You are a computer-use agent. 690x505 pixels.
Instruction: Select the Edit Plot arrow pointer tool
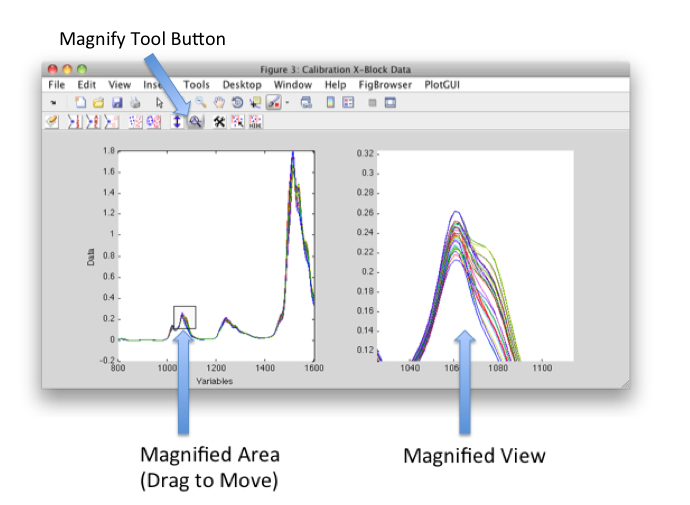(x=159, y=103)
